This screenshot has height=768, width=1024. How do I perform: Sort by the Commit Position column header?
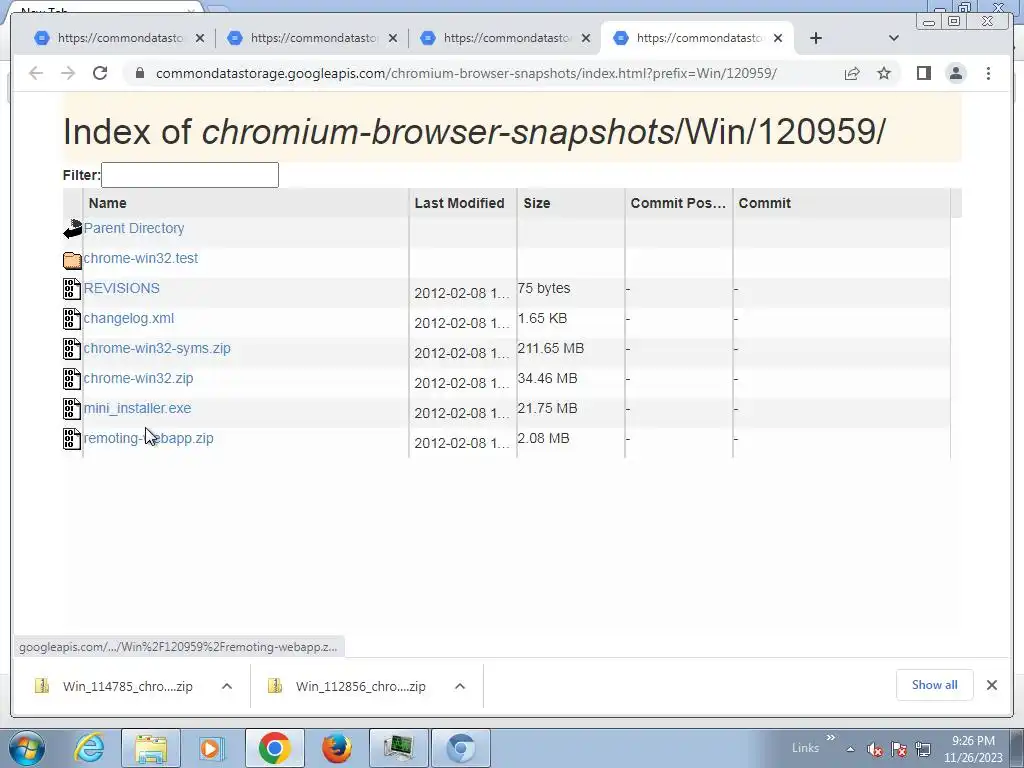(x=679, y=203)
